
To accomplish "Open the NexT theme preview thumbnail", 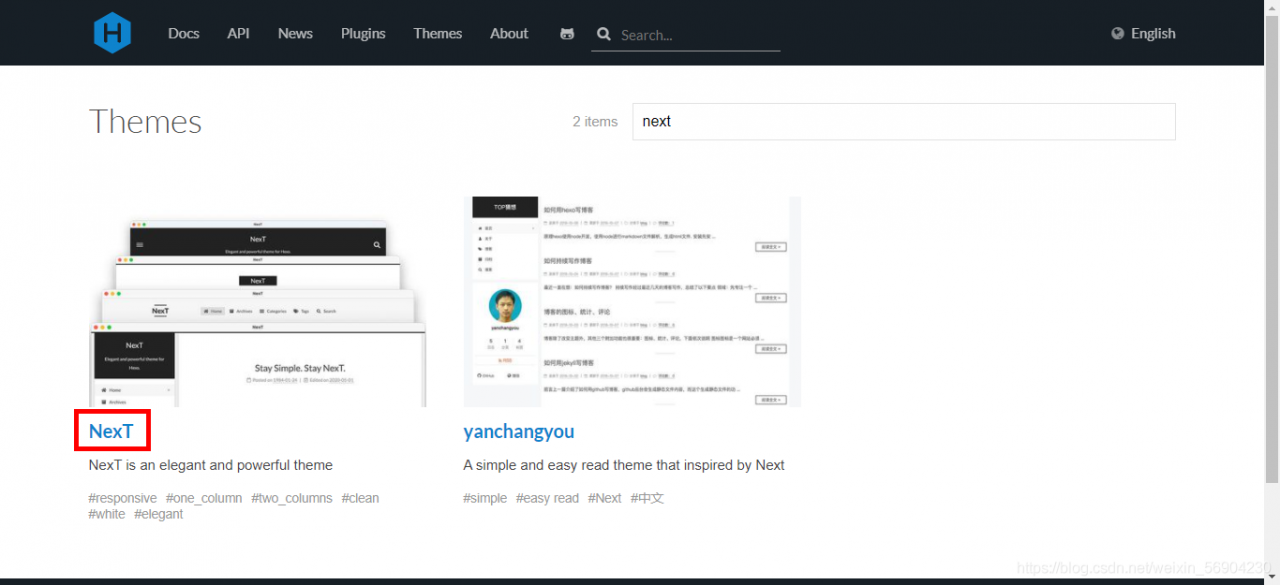I will coord(258,302).
